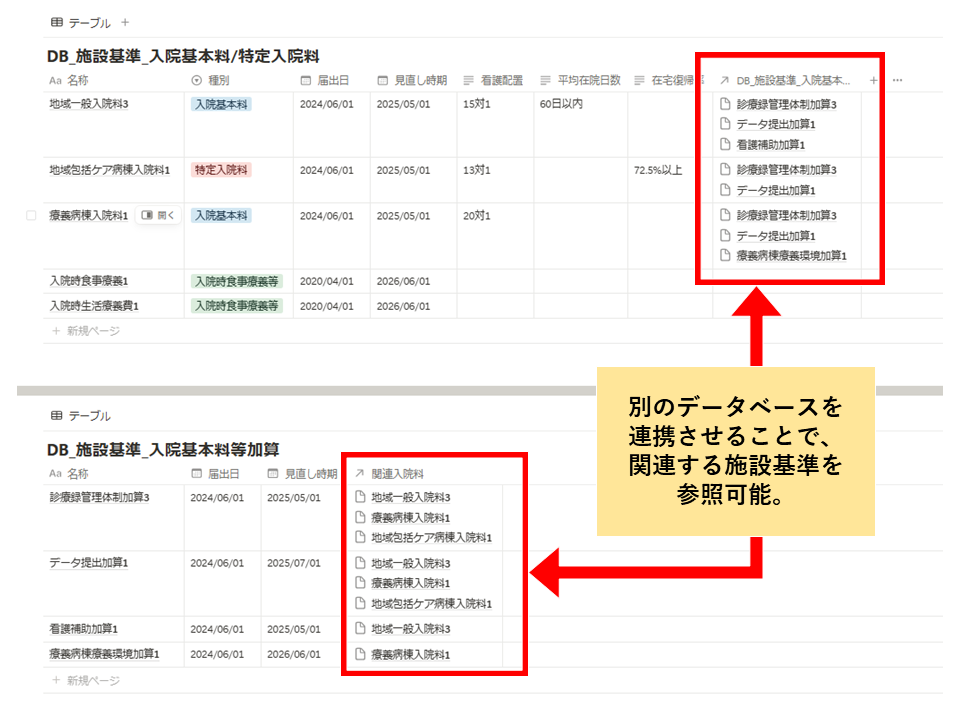Click the plus icon to add a column

pos(873,80)
